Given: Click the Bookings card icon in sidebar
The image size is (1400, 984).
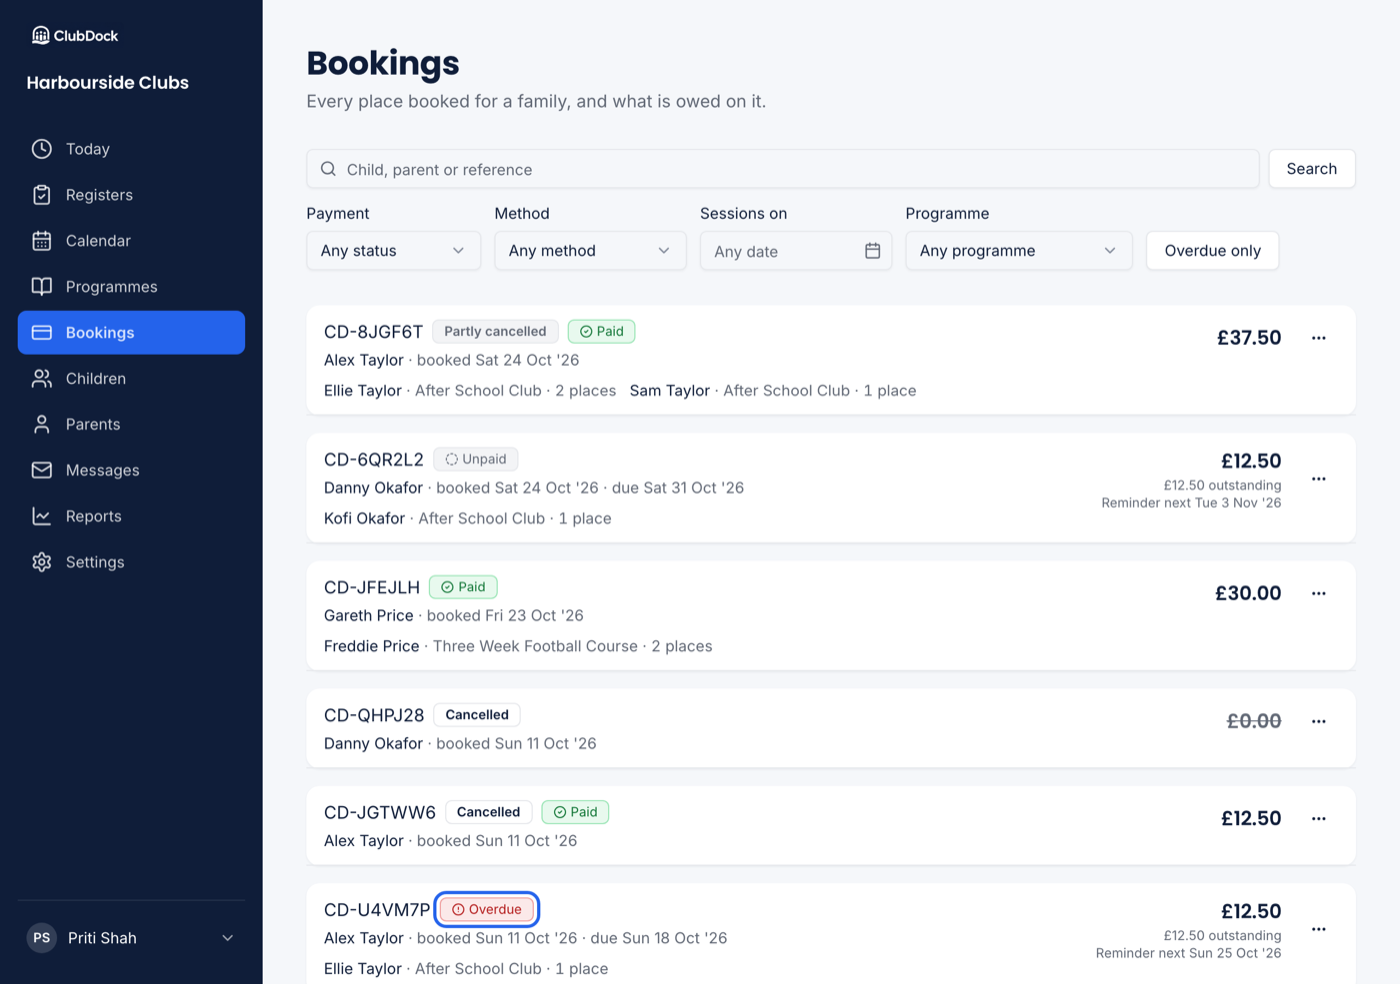Looking at the screenshot, I should click(42, 333).
